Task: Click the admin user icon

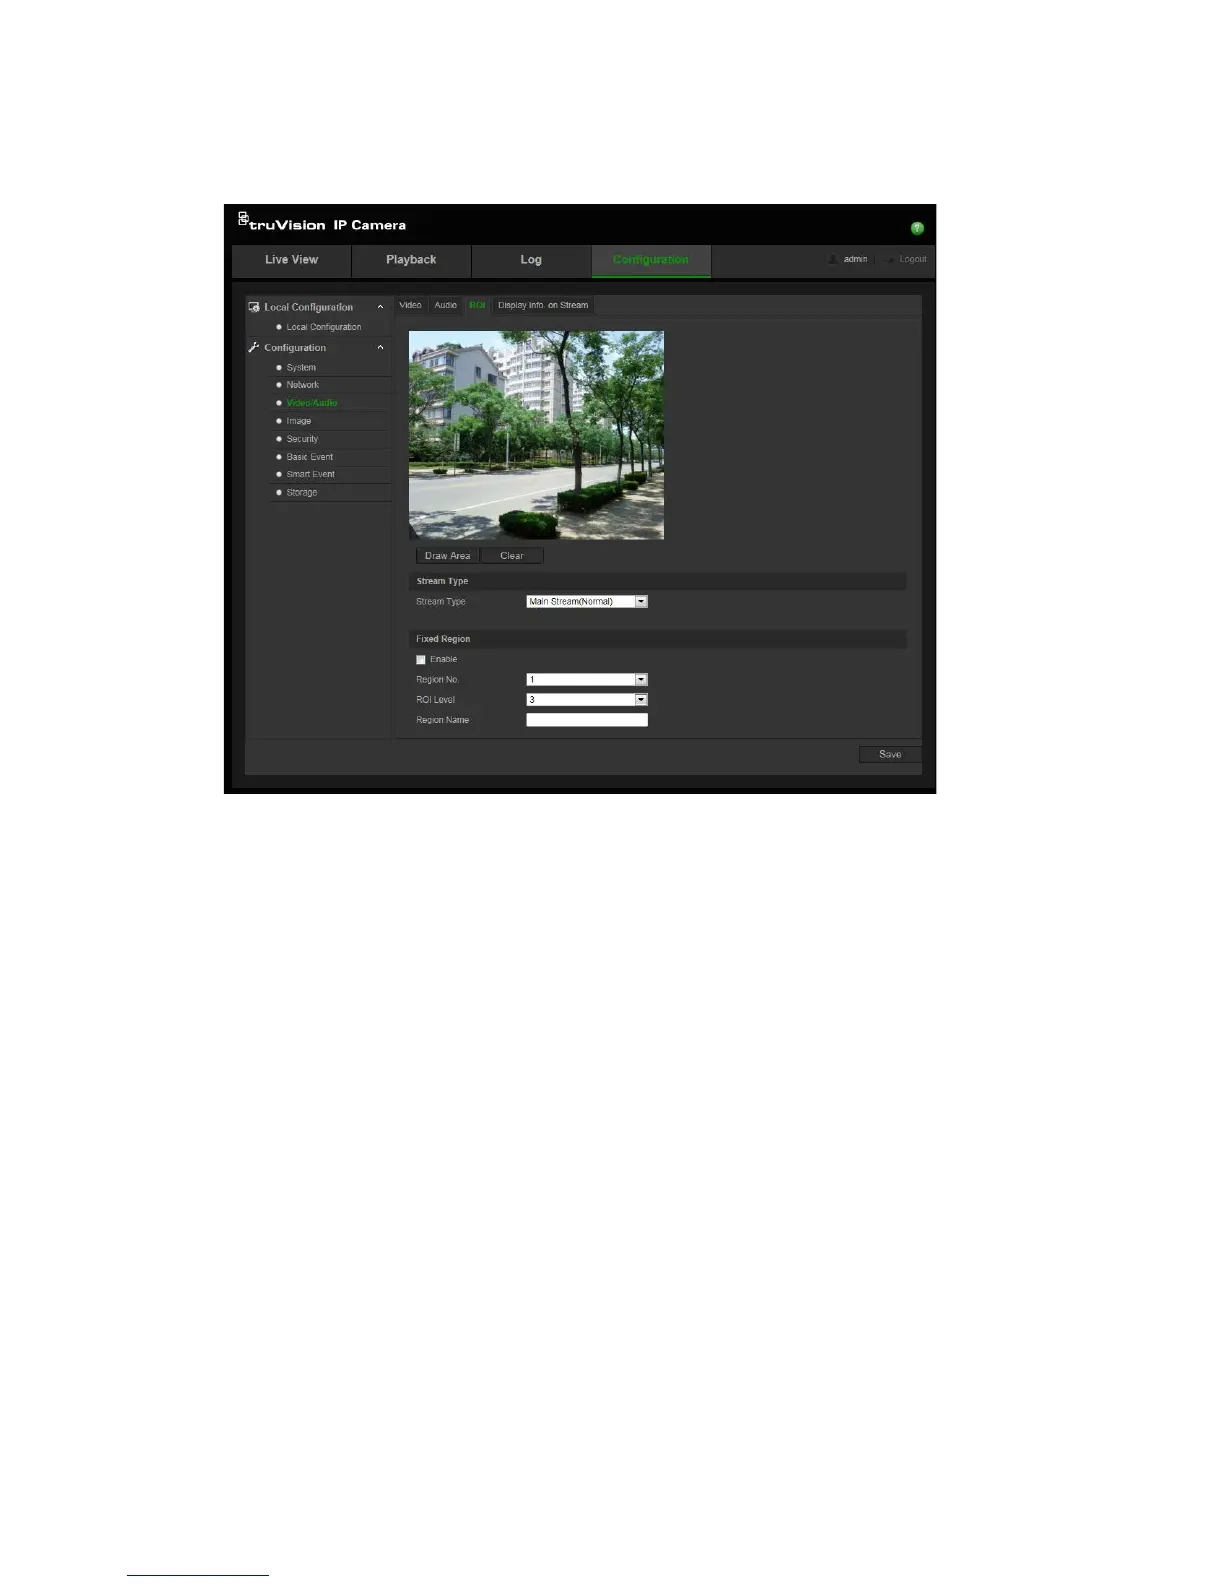Action: coord(833,259)
